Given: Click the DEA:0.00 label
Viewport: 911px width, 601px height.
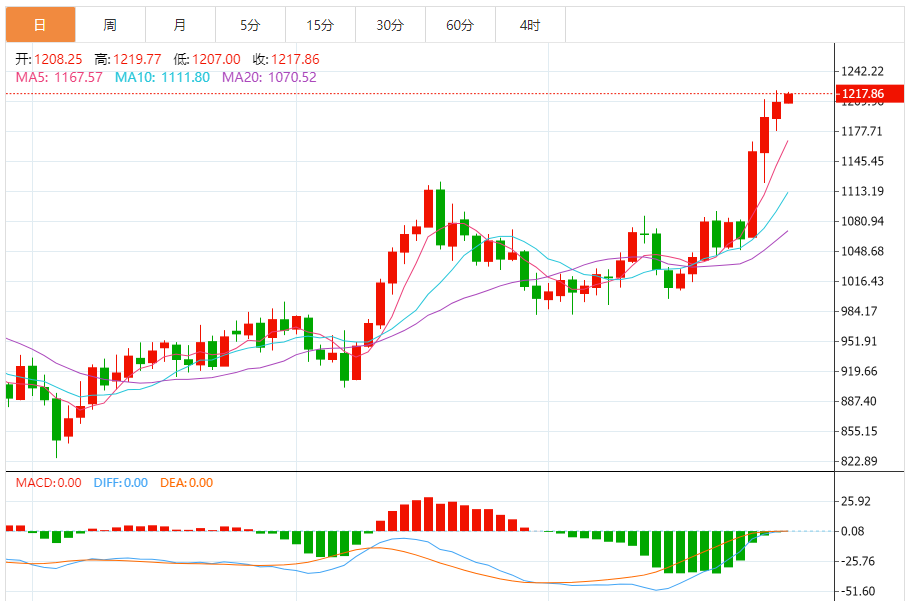Looking at the screenshot, I should (x=186, y=483).
